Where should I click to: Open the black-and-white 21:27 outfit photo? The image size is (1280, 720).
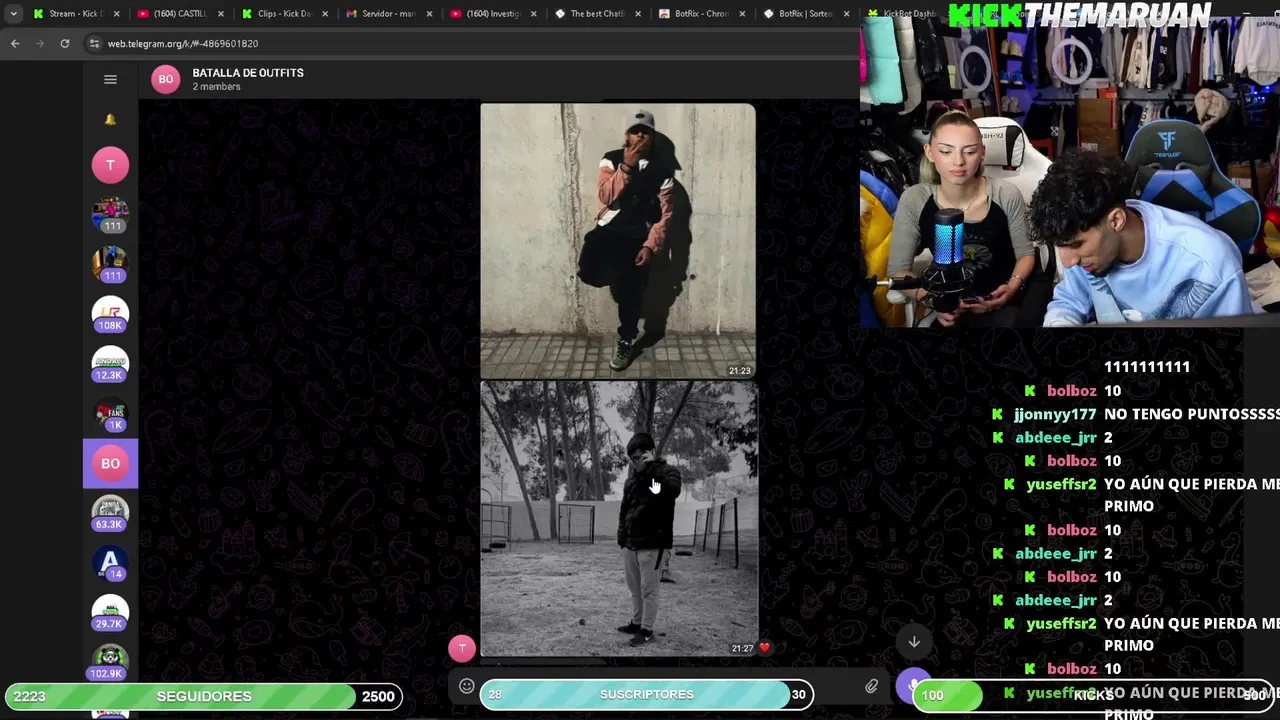click(618, 519)
